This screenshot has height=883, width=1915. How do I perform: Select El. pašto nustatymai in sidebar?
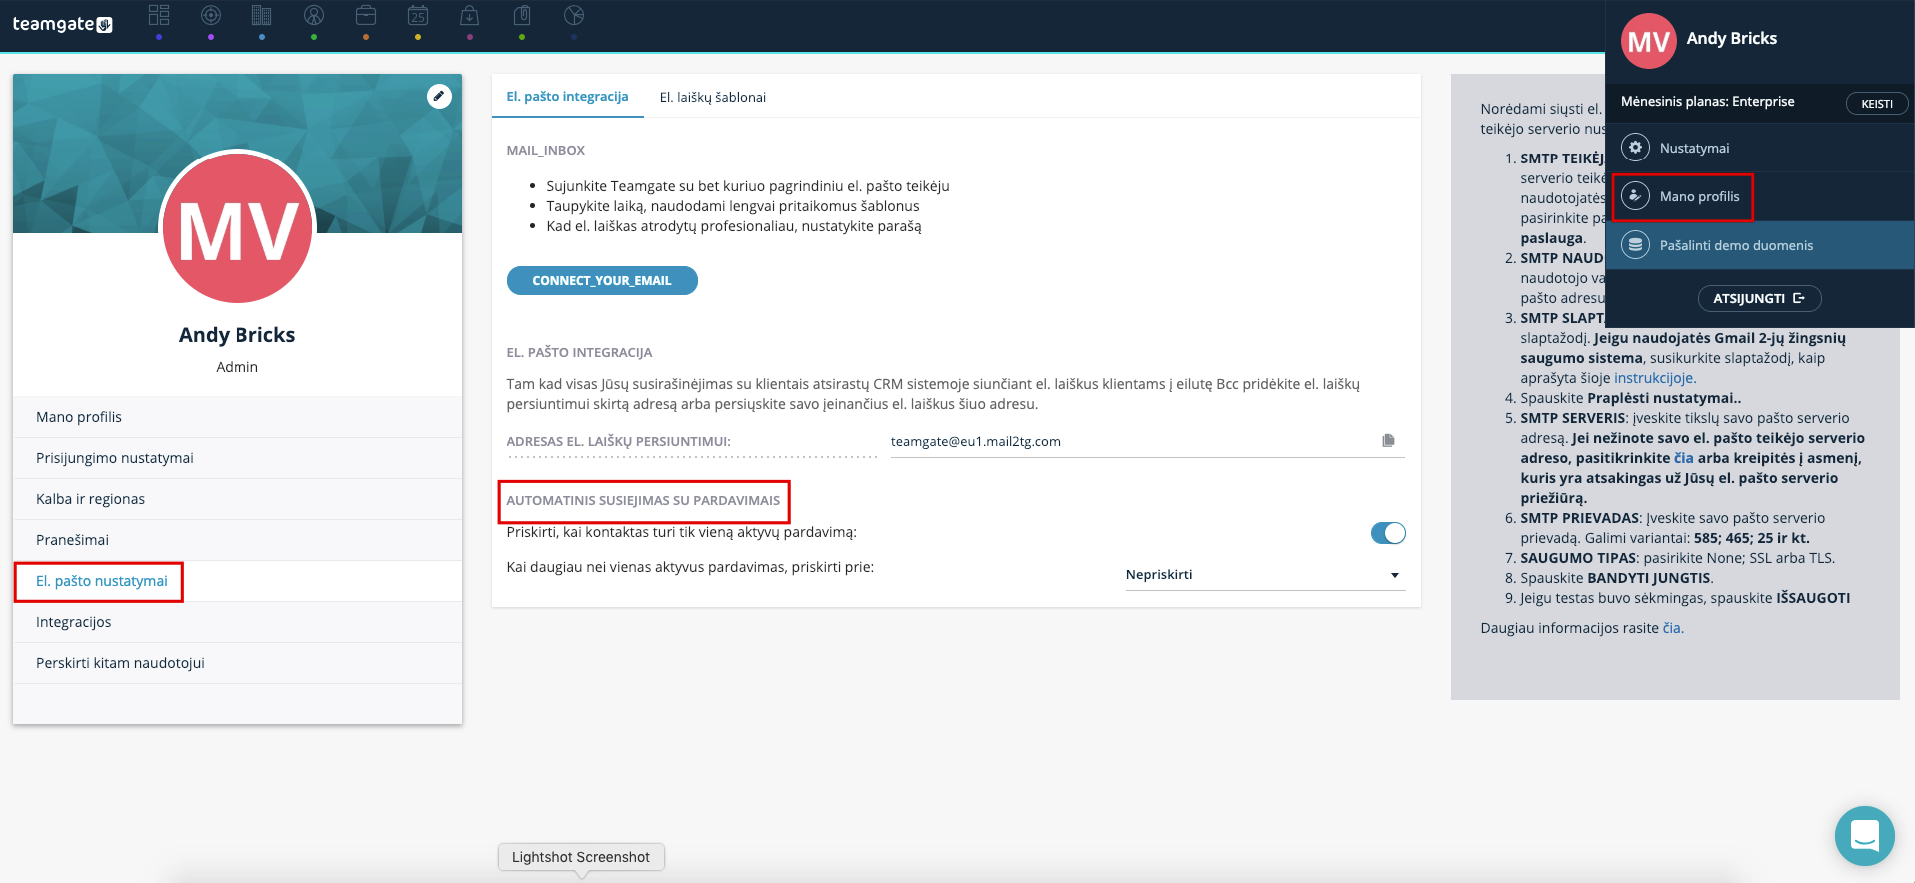(238, 581)
